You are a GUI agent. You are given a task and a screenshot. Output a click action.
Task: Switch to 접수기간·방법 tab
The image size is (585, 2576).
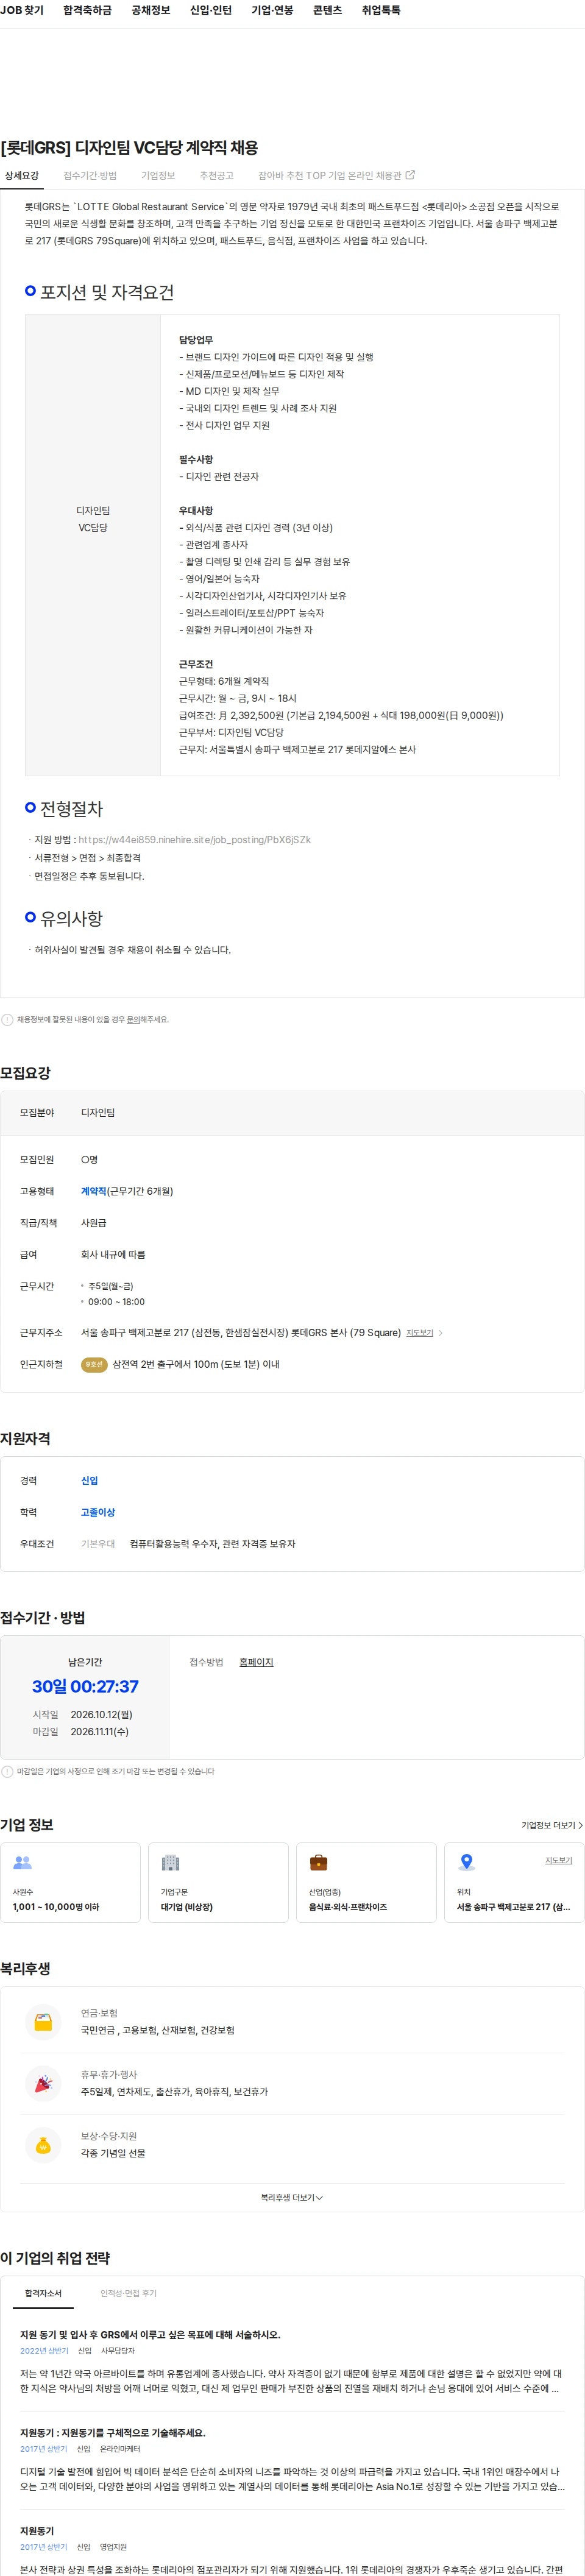[90, 175]
